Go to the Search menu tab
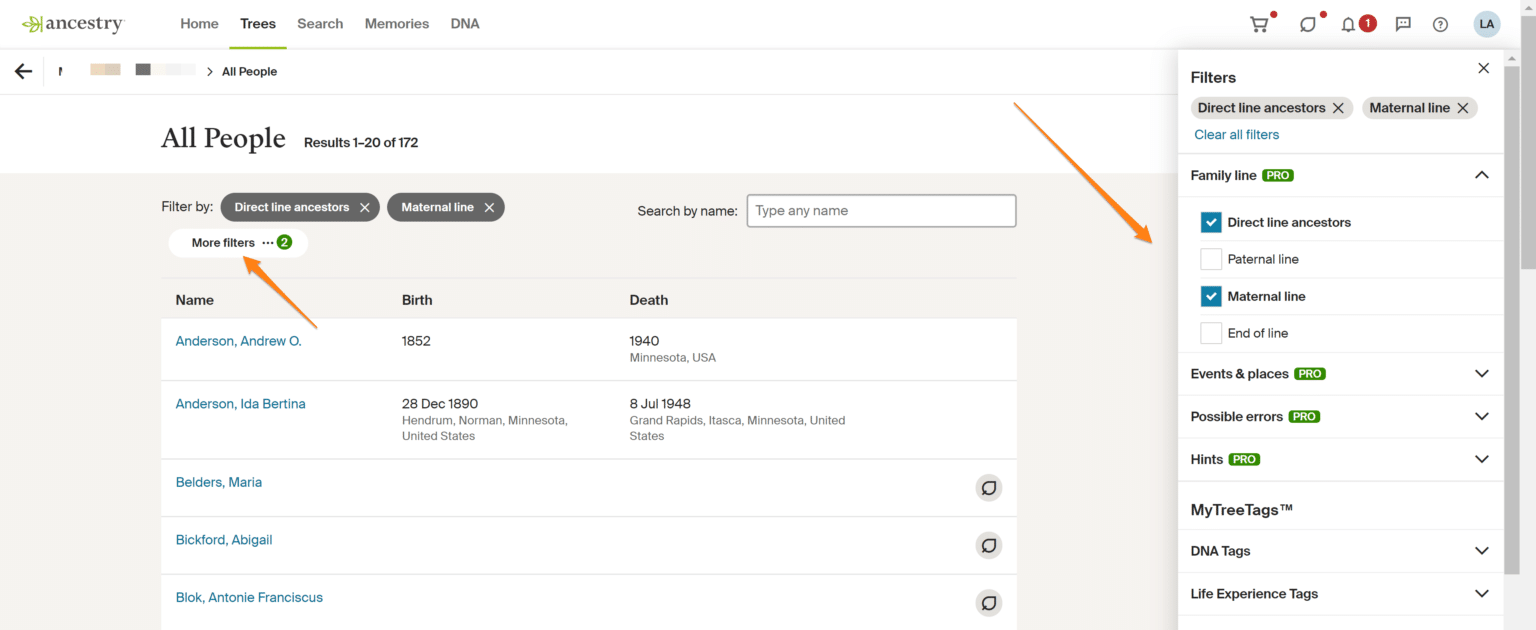 (320, 24)
